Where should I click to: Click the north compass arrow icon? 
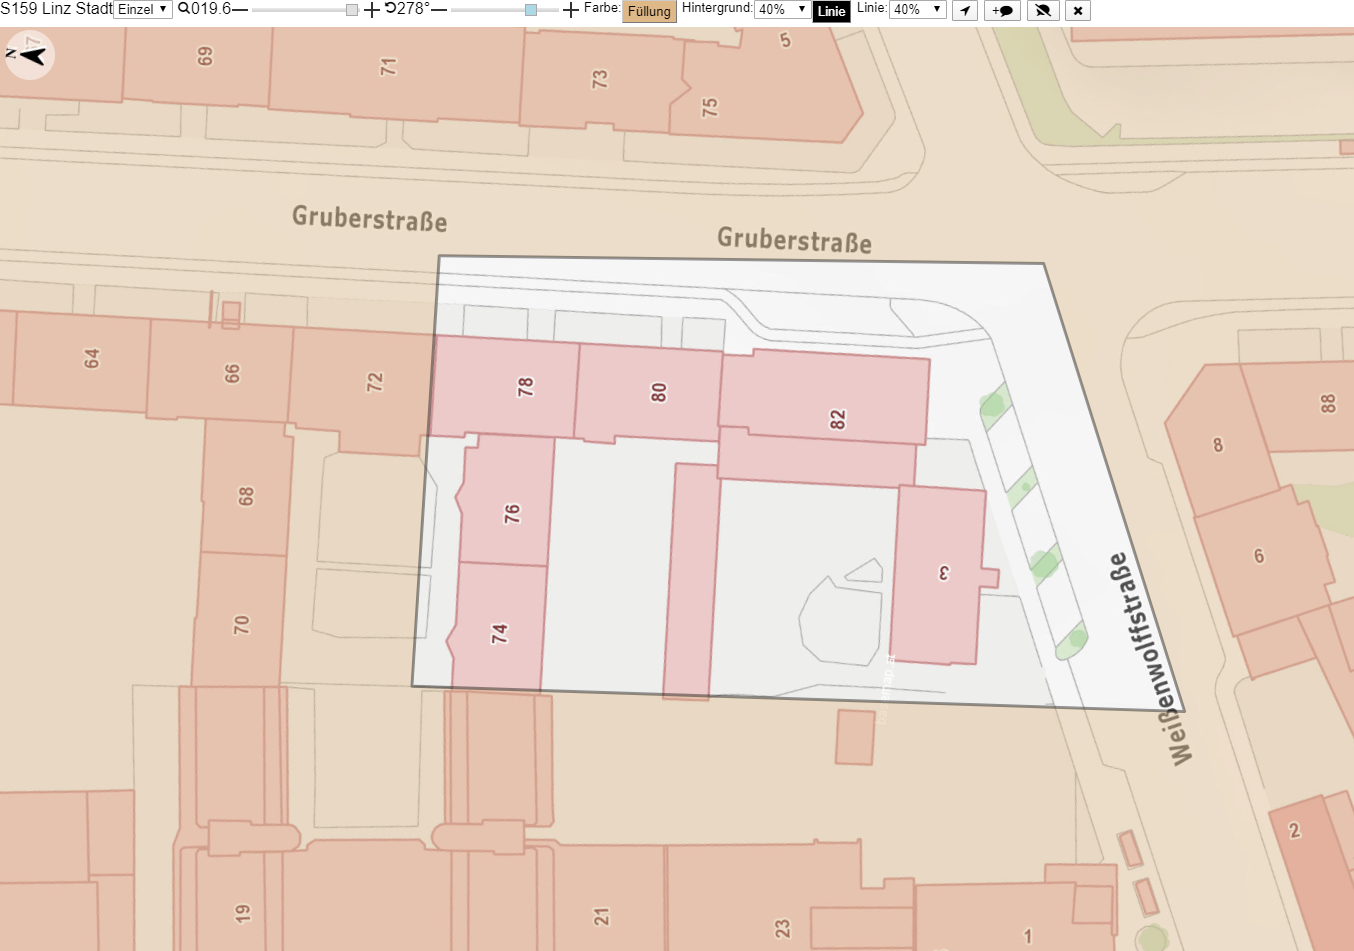29,54
